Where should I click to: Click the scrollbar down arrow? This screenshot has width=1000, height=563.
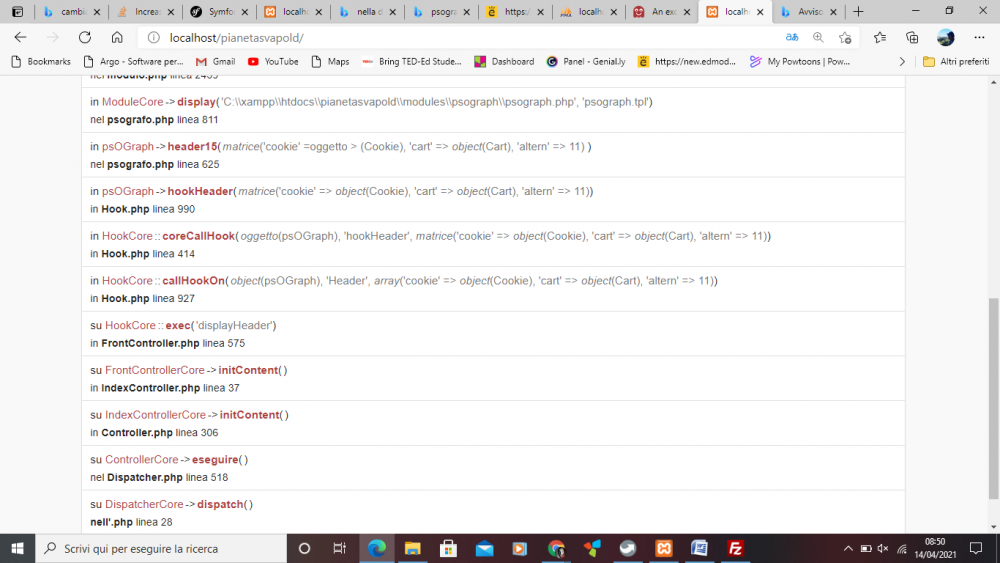pyautogui.click(x=994, y=527)
